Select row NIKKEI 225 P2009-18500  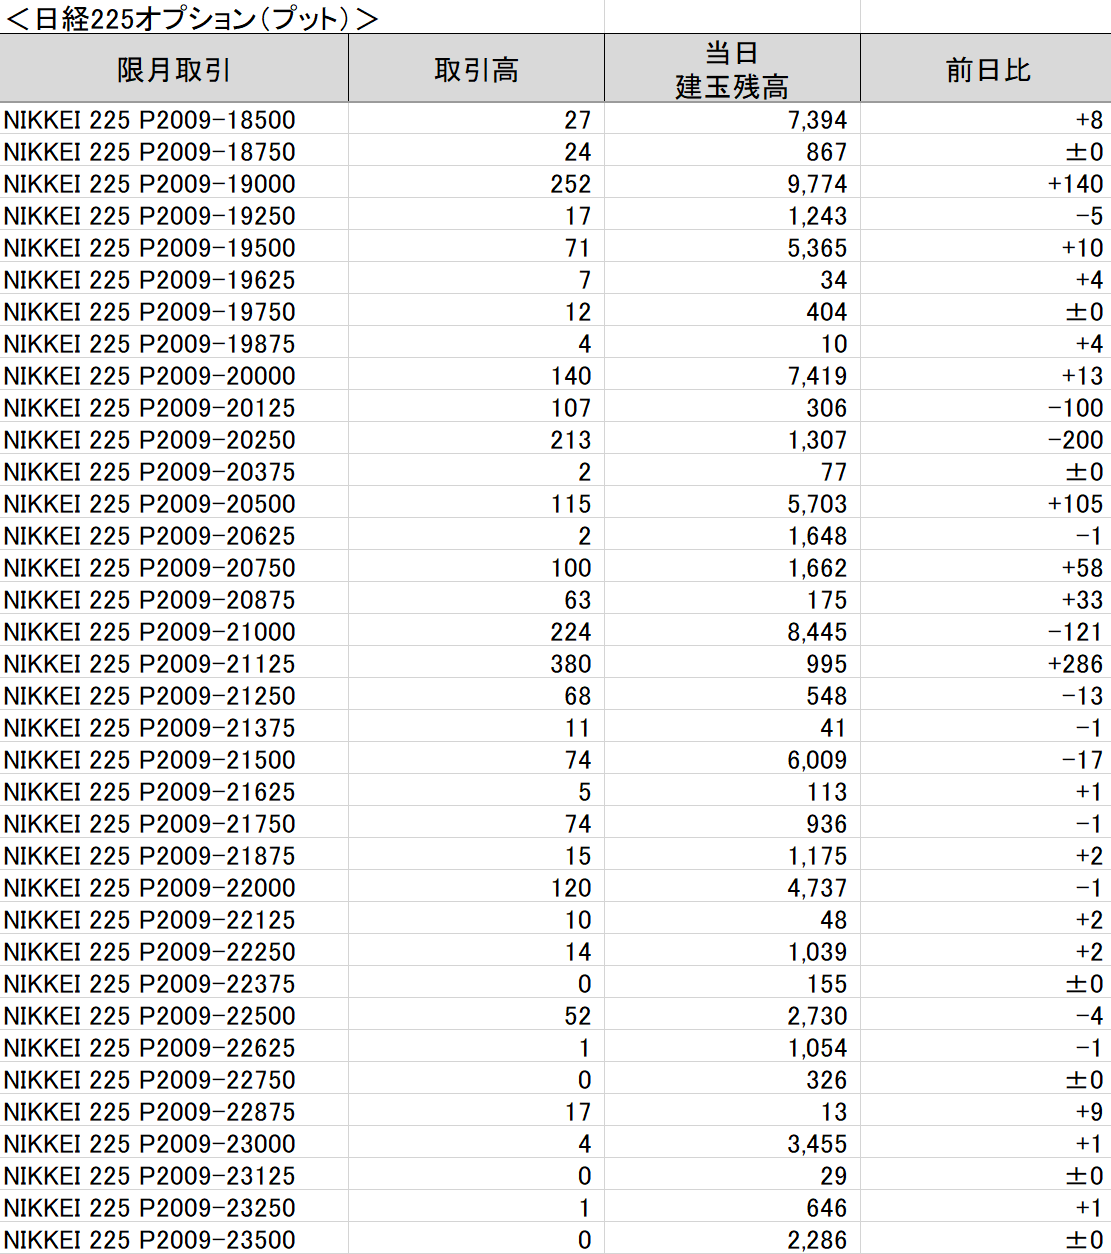[x=555, y=119]
